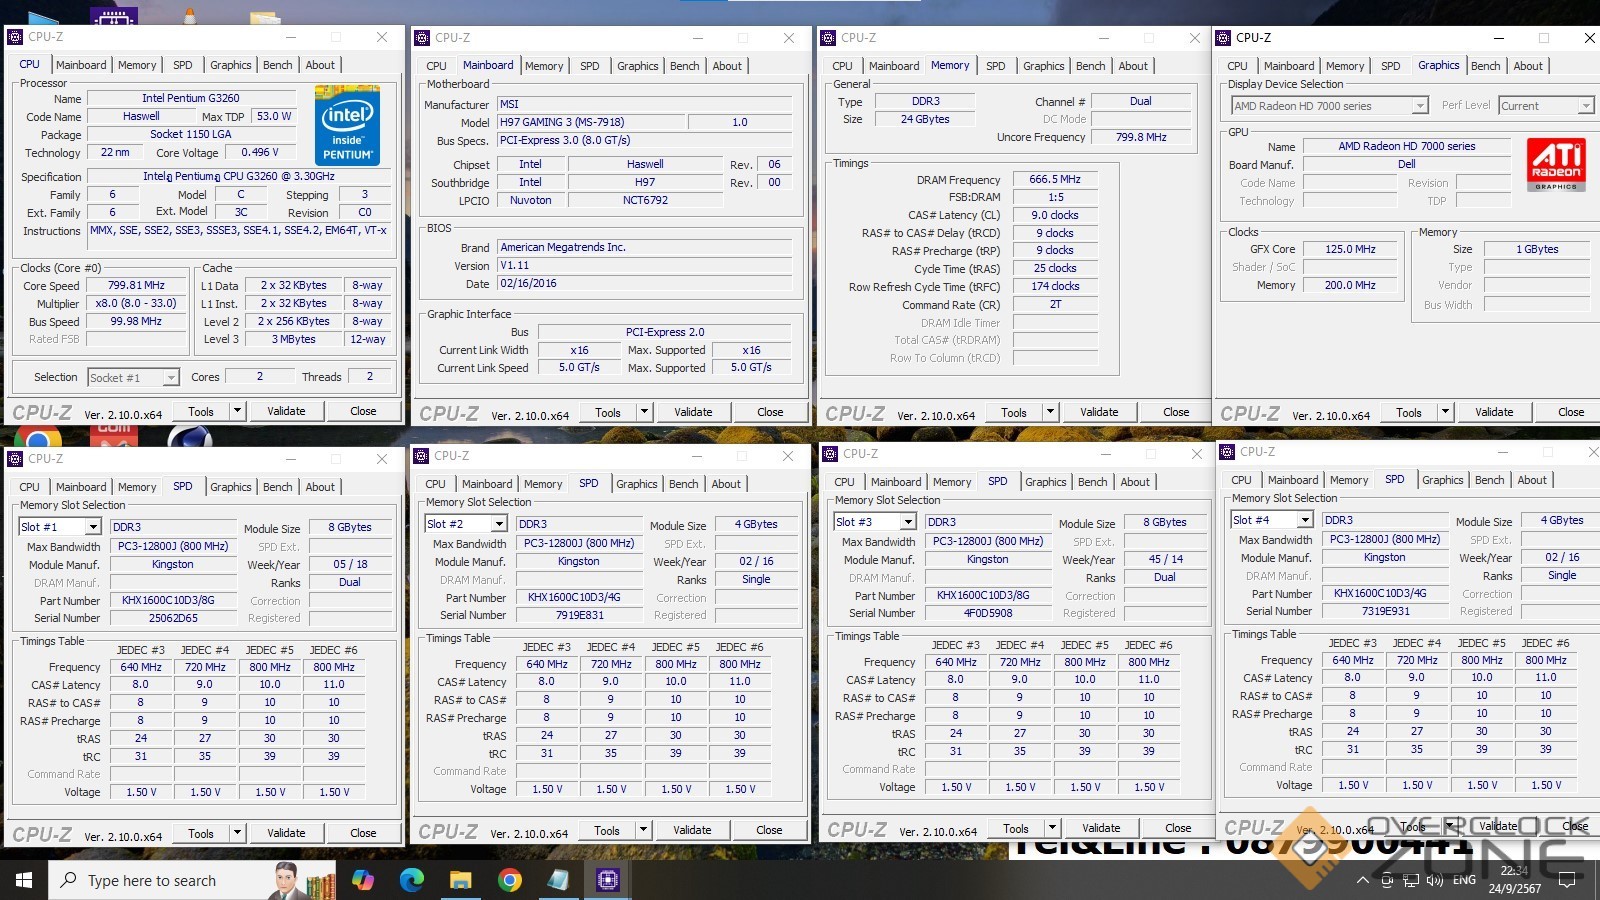Click the BIOS date 02/16/2016 field
Viewport: 1600px width, 900px height.
tap(645, 284)
